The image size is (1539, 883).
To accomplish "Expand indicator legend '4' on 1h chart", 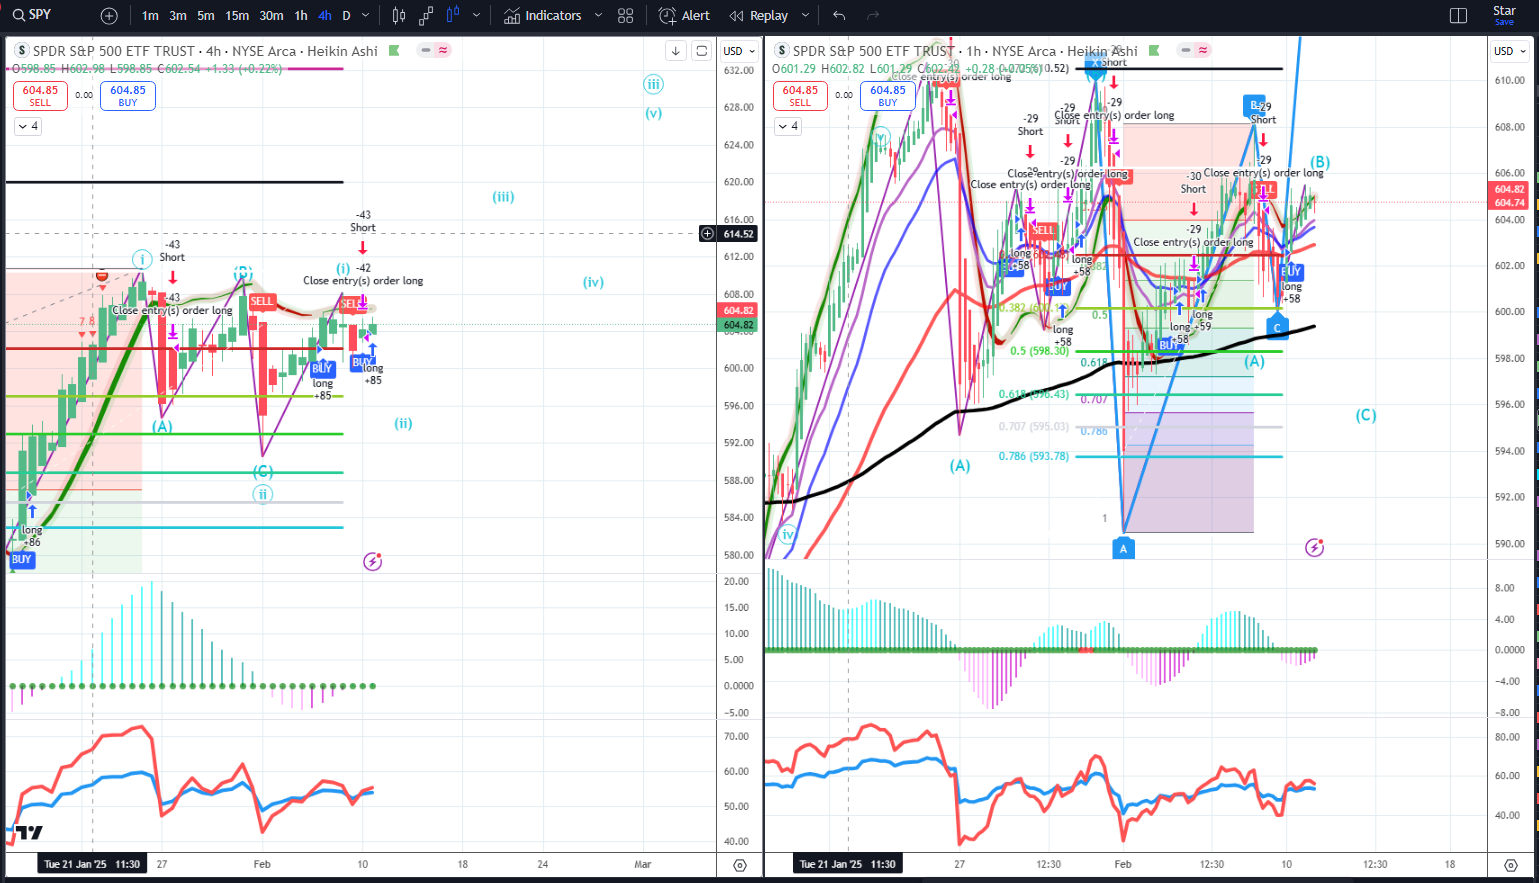I will [x=788, y=126].
